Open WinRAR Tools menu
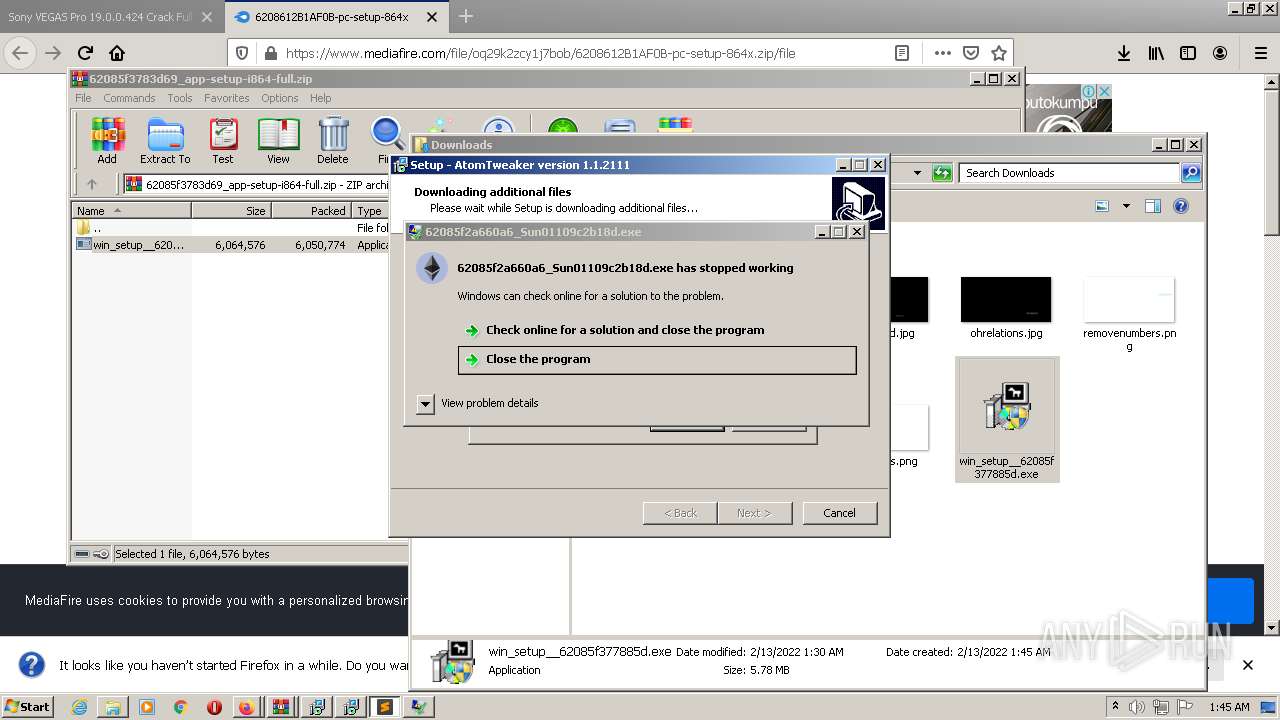 pyautogui.click(x=180, y=98)
